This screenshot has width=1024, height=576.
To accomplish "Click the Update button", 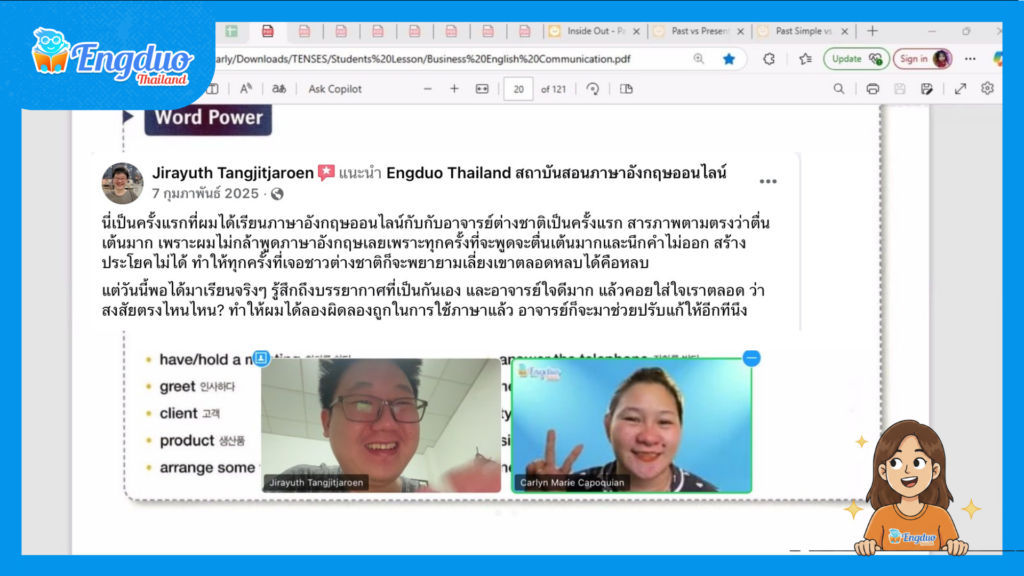I will 856,59.
